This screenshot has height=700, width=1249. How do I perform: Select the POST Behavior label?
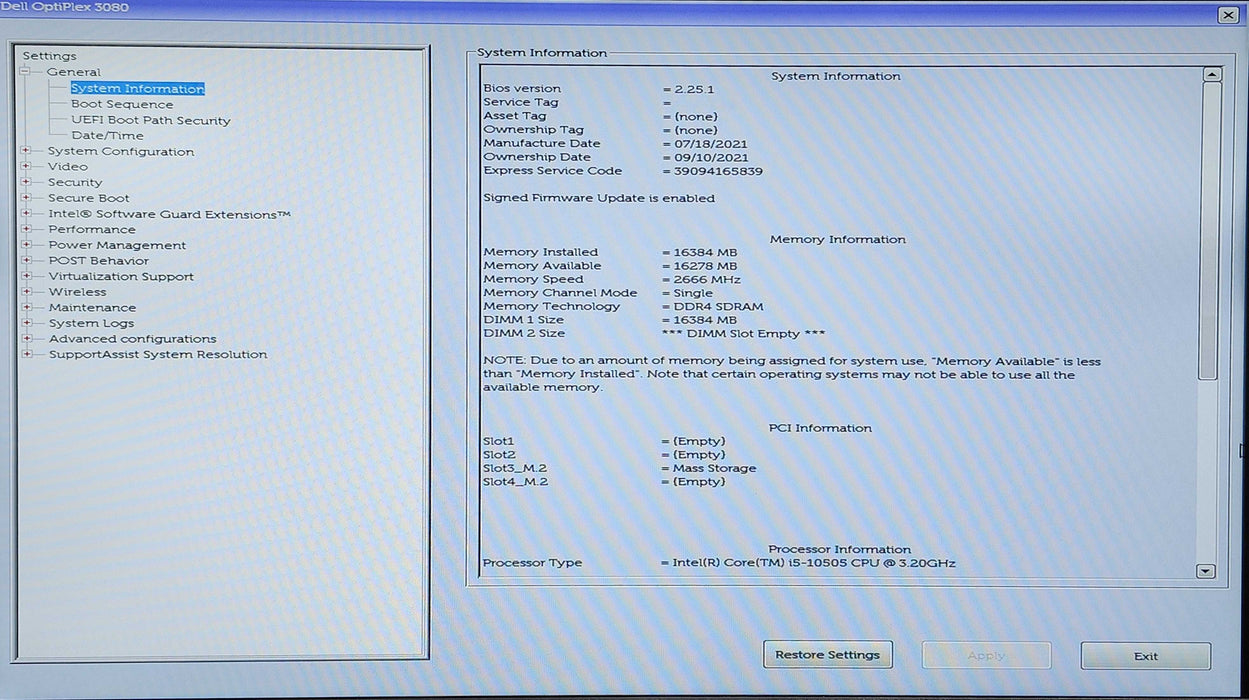[99, 261]
